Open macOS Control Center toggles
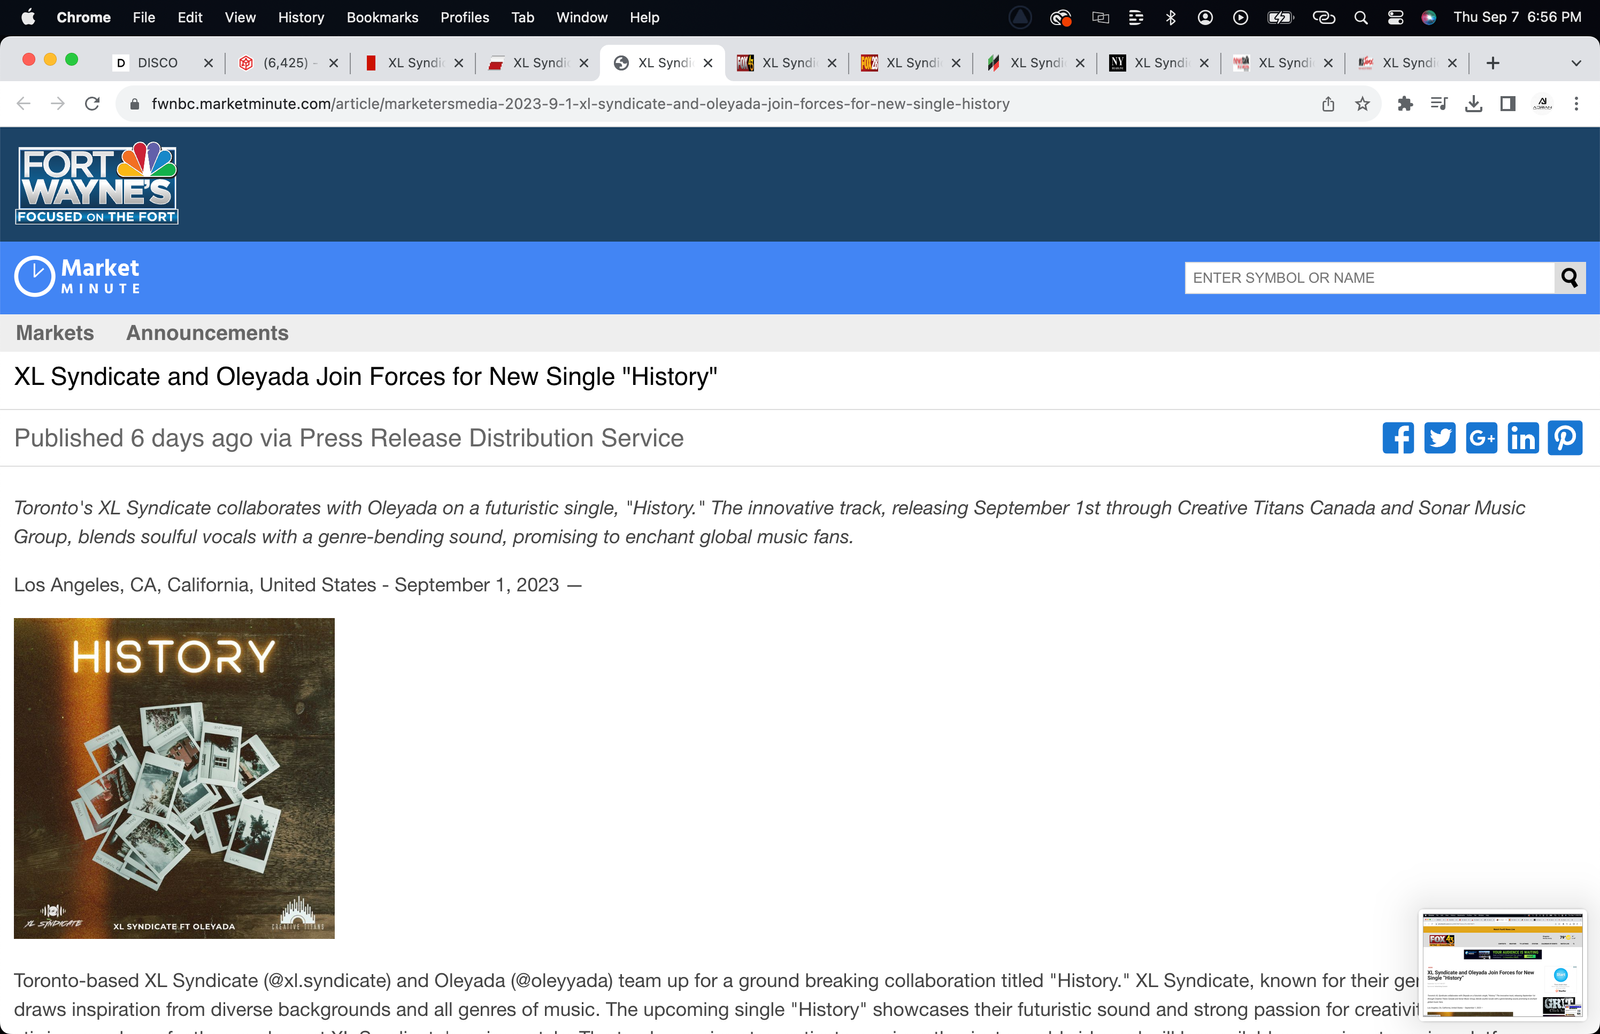 [1396, 17]
